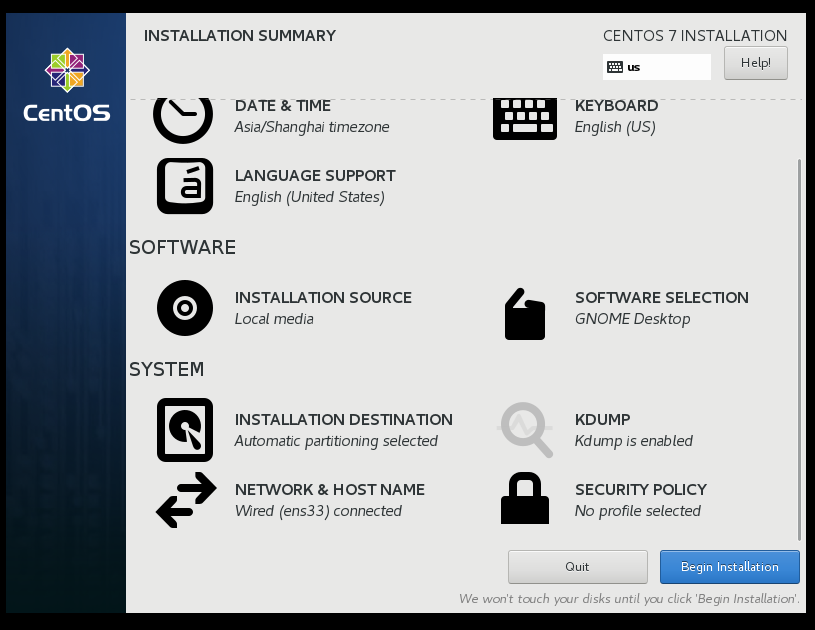Screen dimensions: 815x630
Task: Click the English (United States) text
Action: tap(310, 197)
